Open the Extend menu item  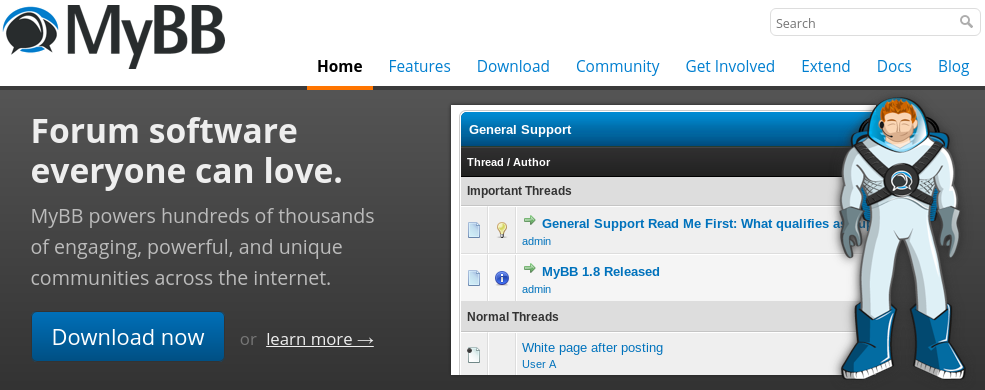click(x=825, y=66)
